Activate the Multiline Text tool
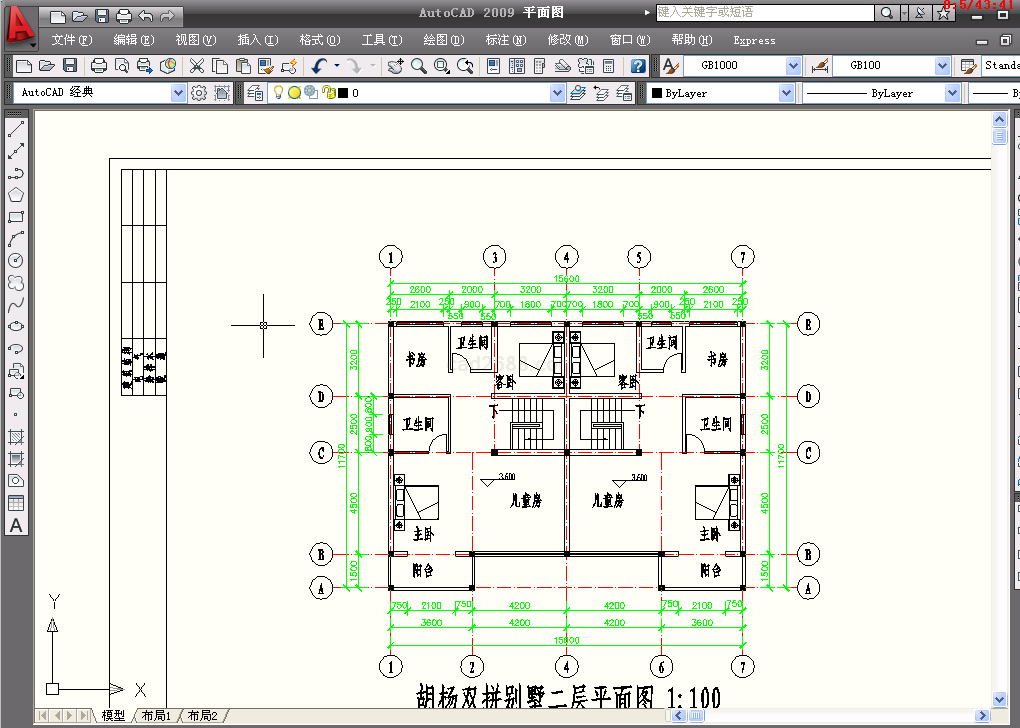1020x728 pixels. pyautogui.click(x=16, y=525)
